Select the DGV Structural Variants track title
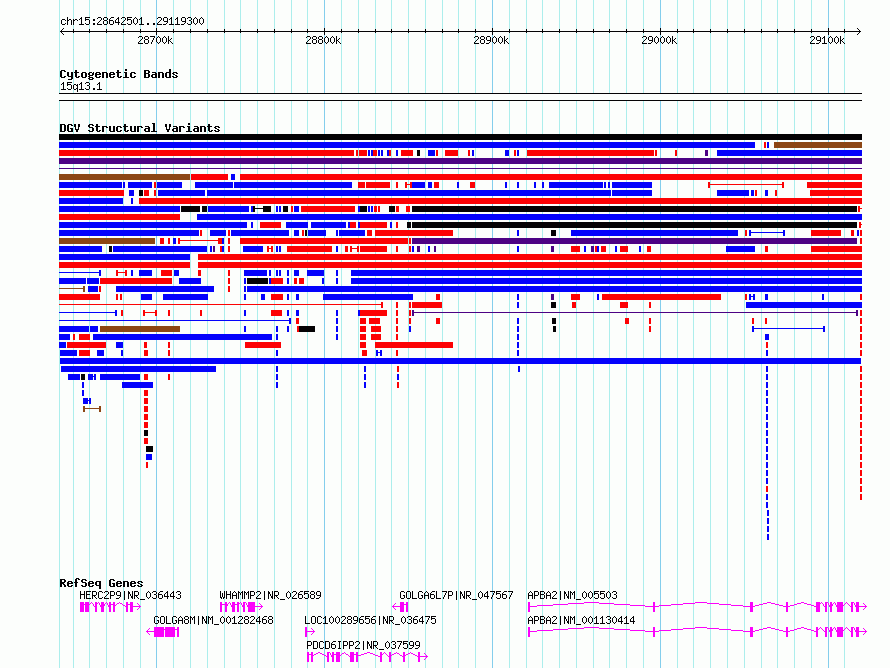This screenshot has width=890, height=668. point(140,128)
